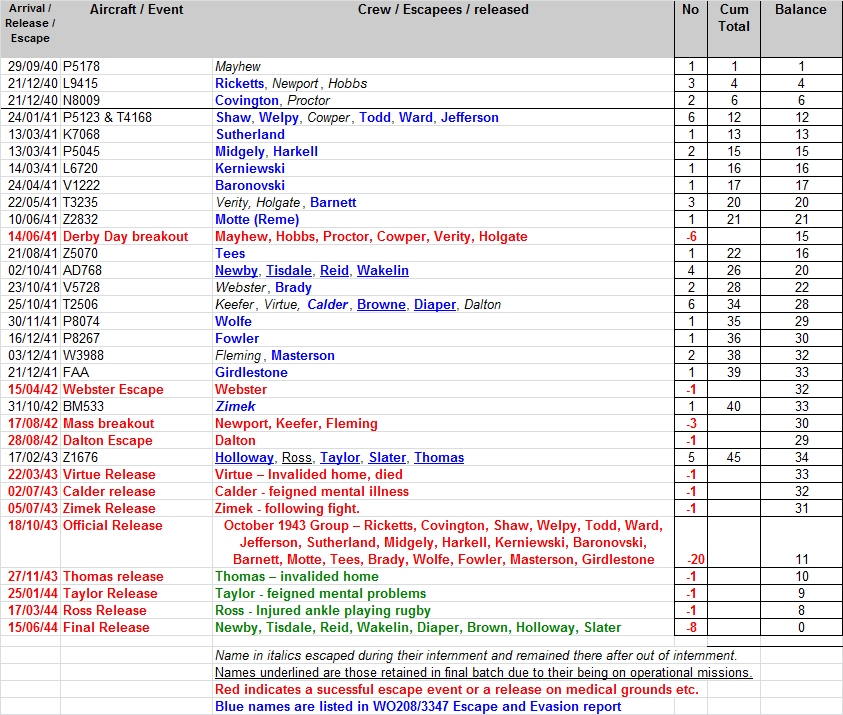The image size is (843, 715).
Task: Select the final balance cell '0'
Action: pos(801,628)
